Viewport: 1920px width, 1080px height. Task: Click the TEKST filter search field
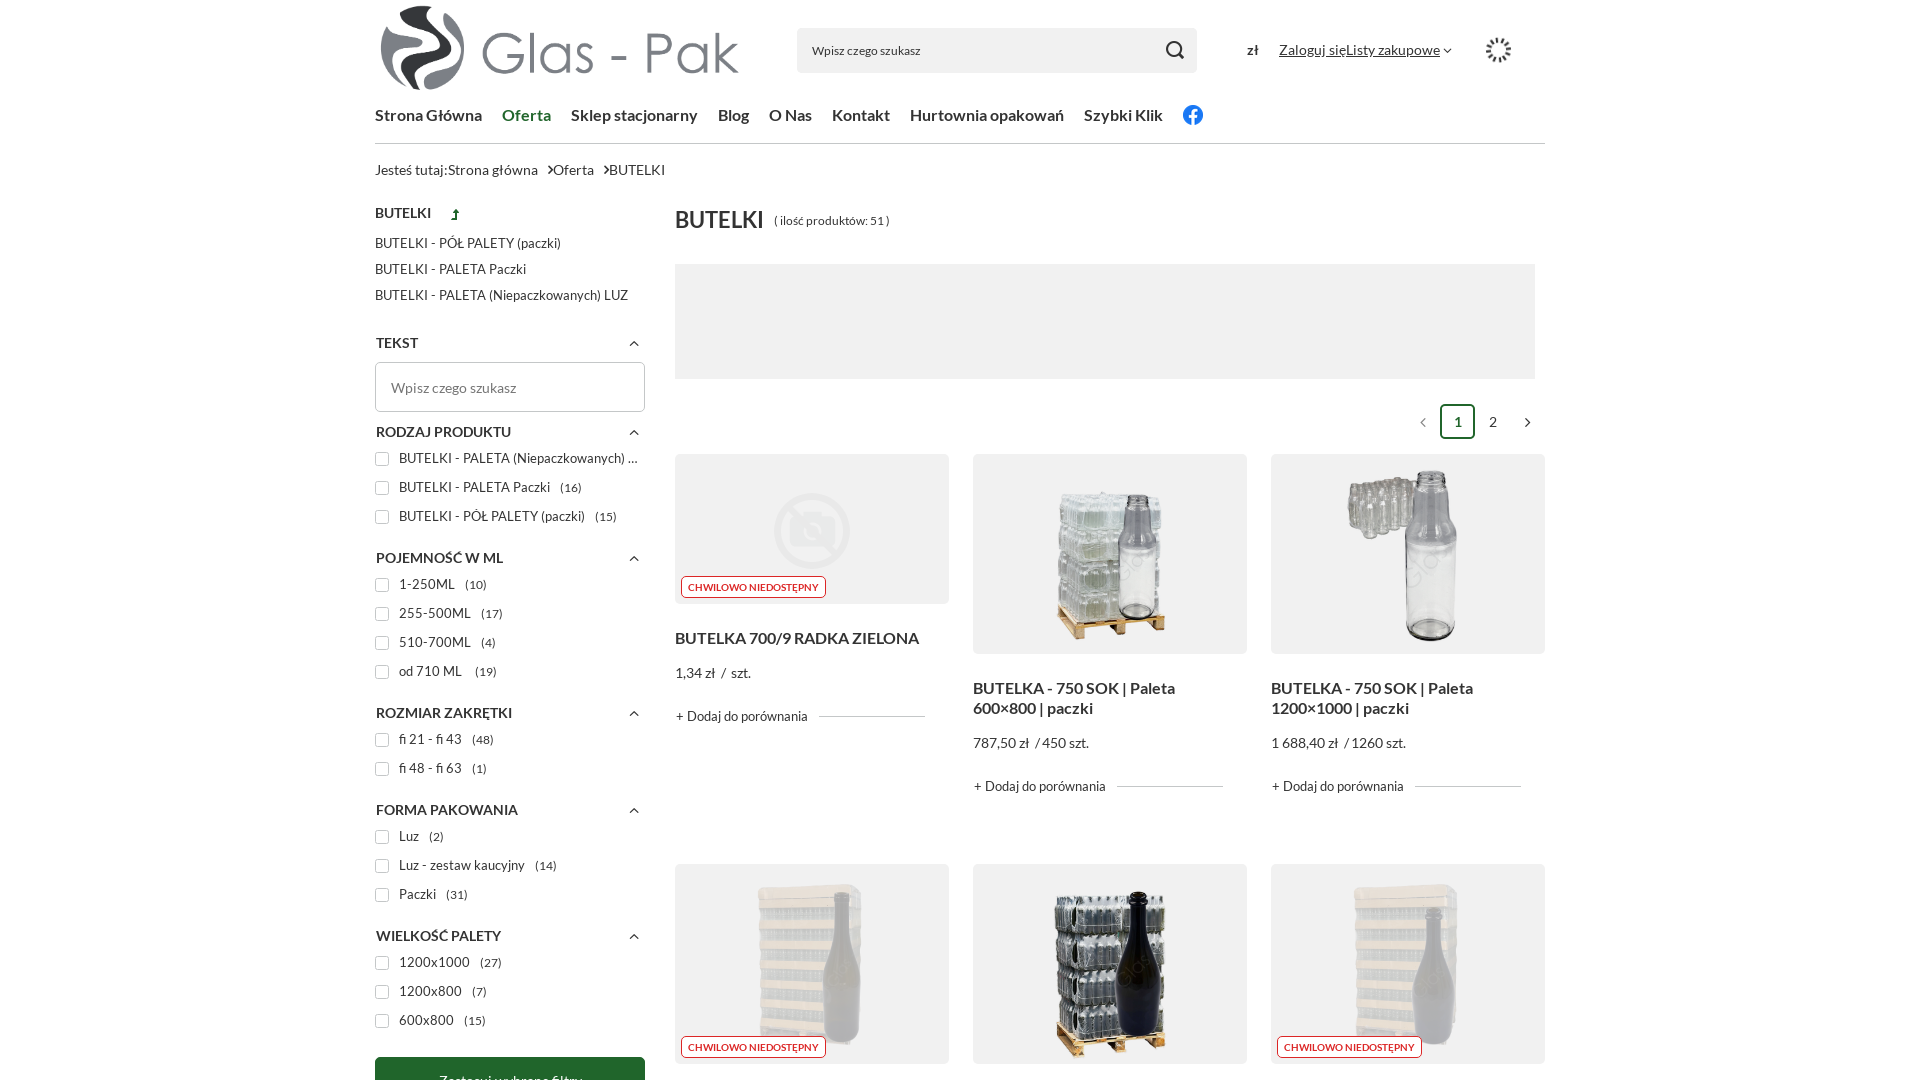click(510, 387)
